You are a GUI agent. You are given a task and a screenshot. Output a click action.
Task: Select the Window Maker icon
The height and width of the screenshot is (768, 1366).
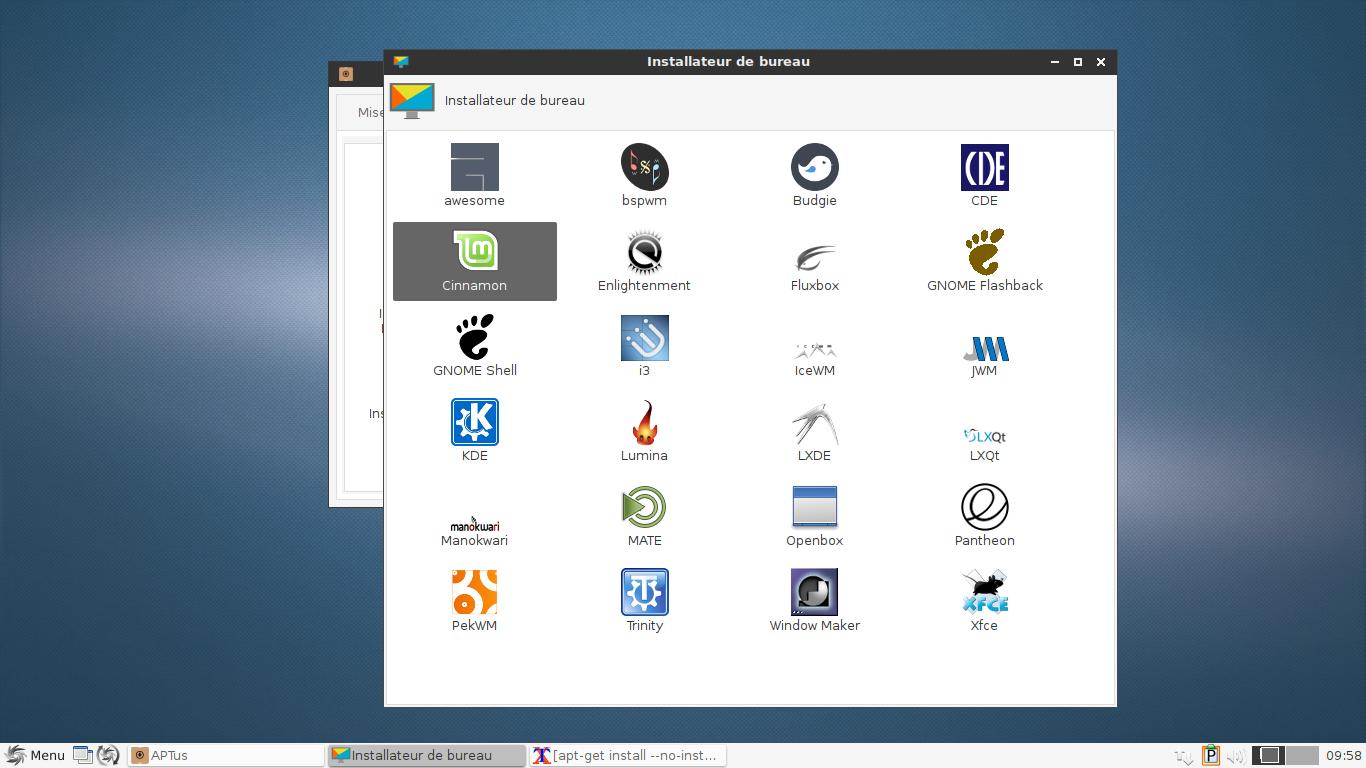click(x=814, y=592)
